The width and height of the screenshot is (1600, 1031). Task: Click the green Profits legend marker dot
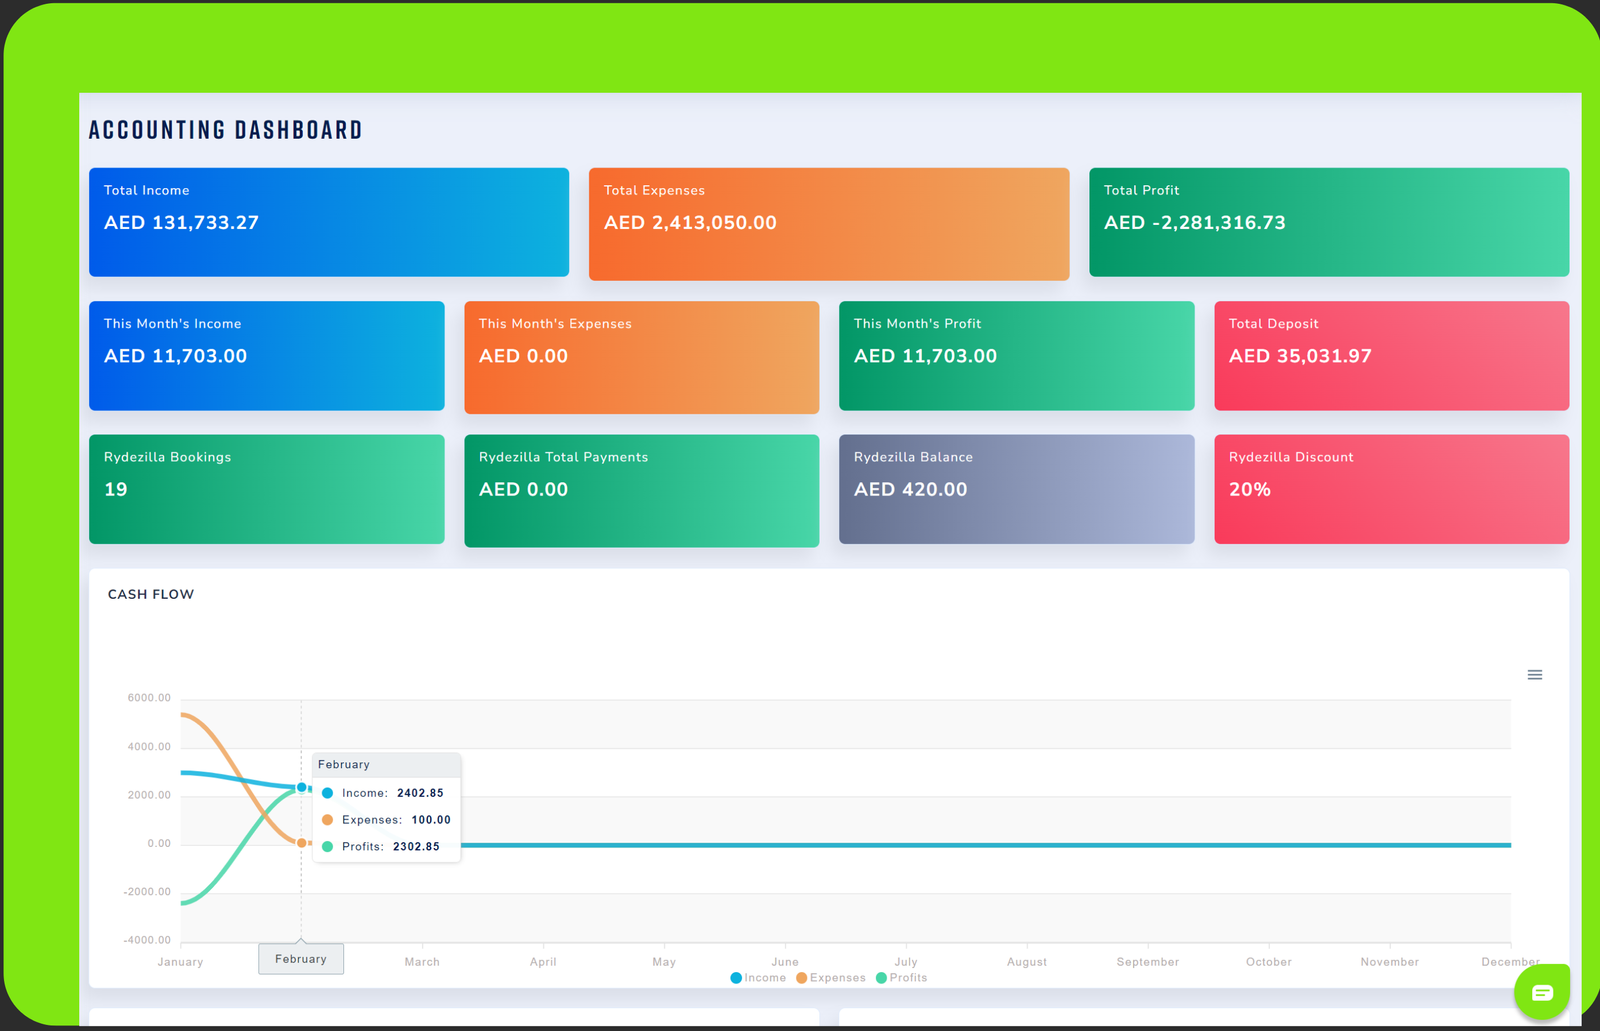coord(881,978)
